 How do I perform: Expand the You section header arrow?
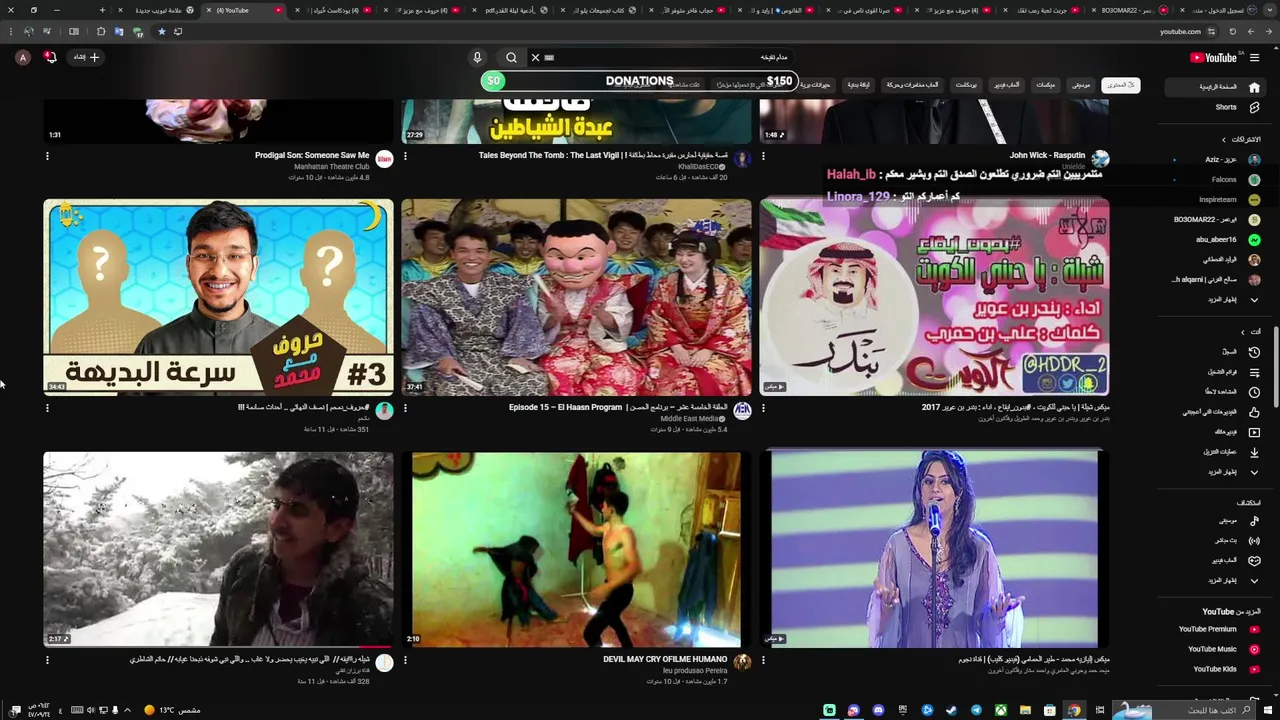[x=1243, y=331]
